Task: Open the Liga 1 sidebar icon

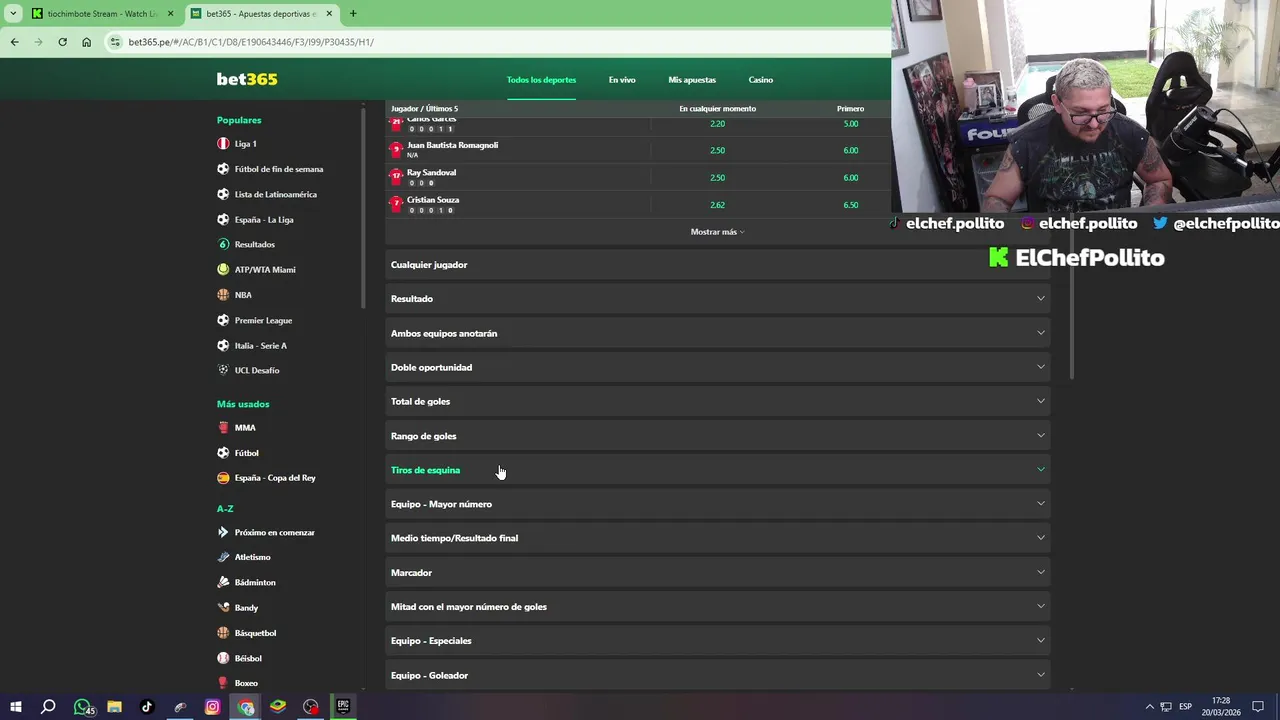Action: 223,144
